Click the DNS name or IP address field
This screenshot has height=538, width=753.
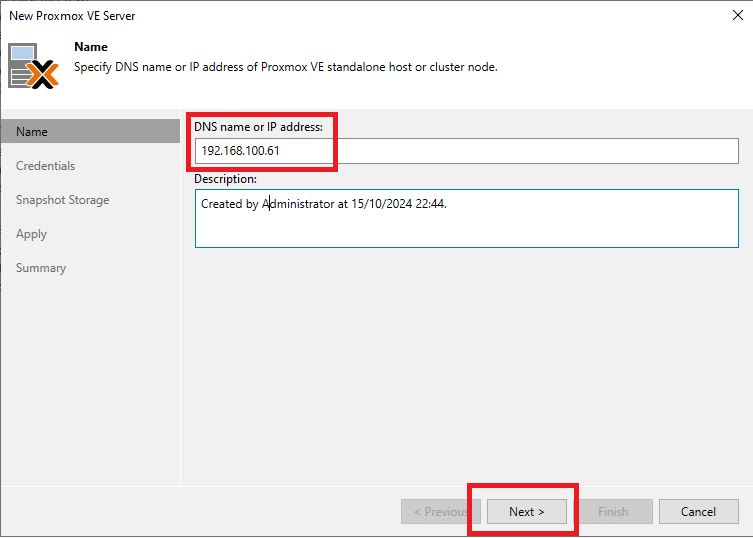click(466, 151)
